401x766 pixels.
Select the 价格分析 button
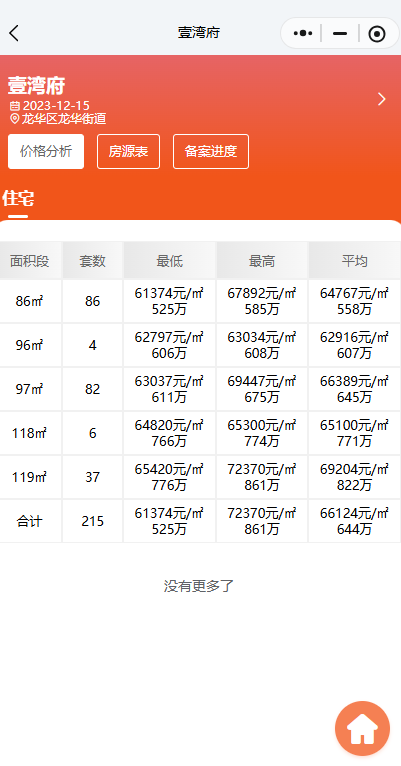click(46, 151)
